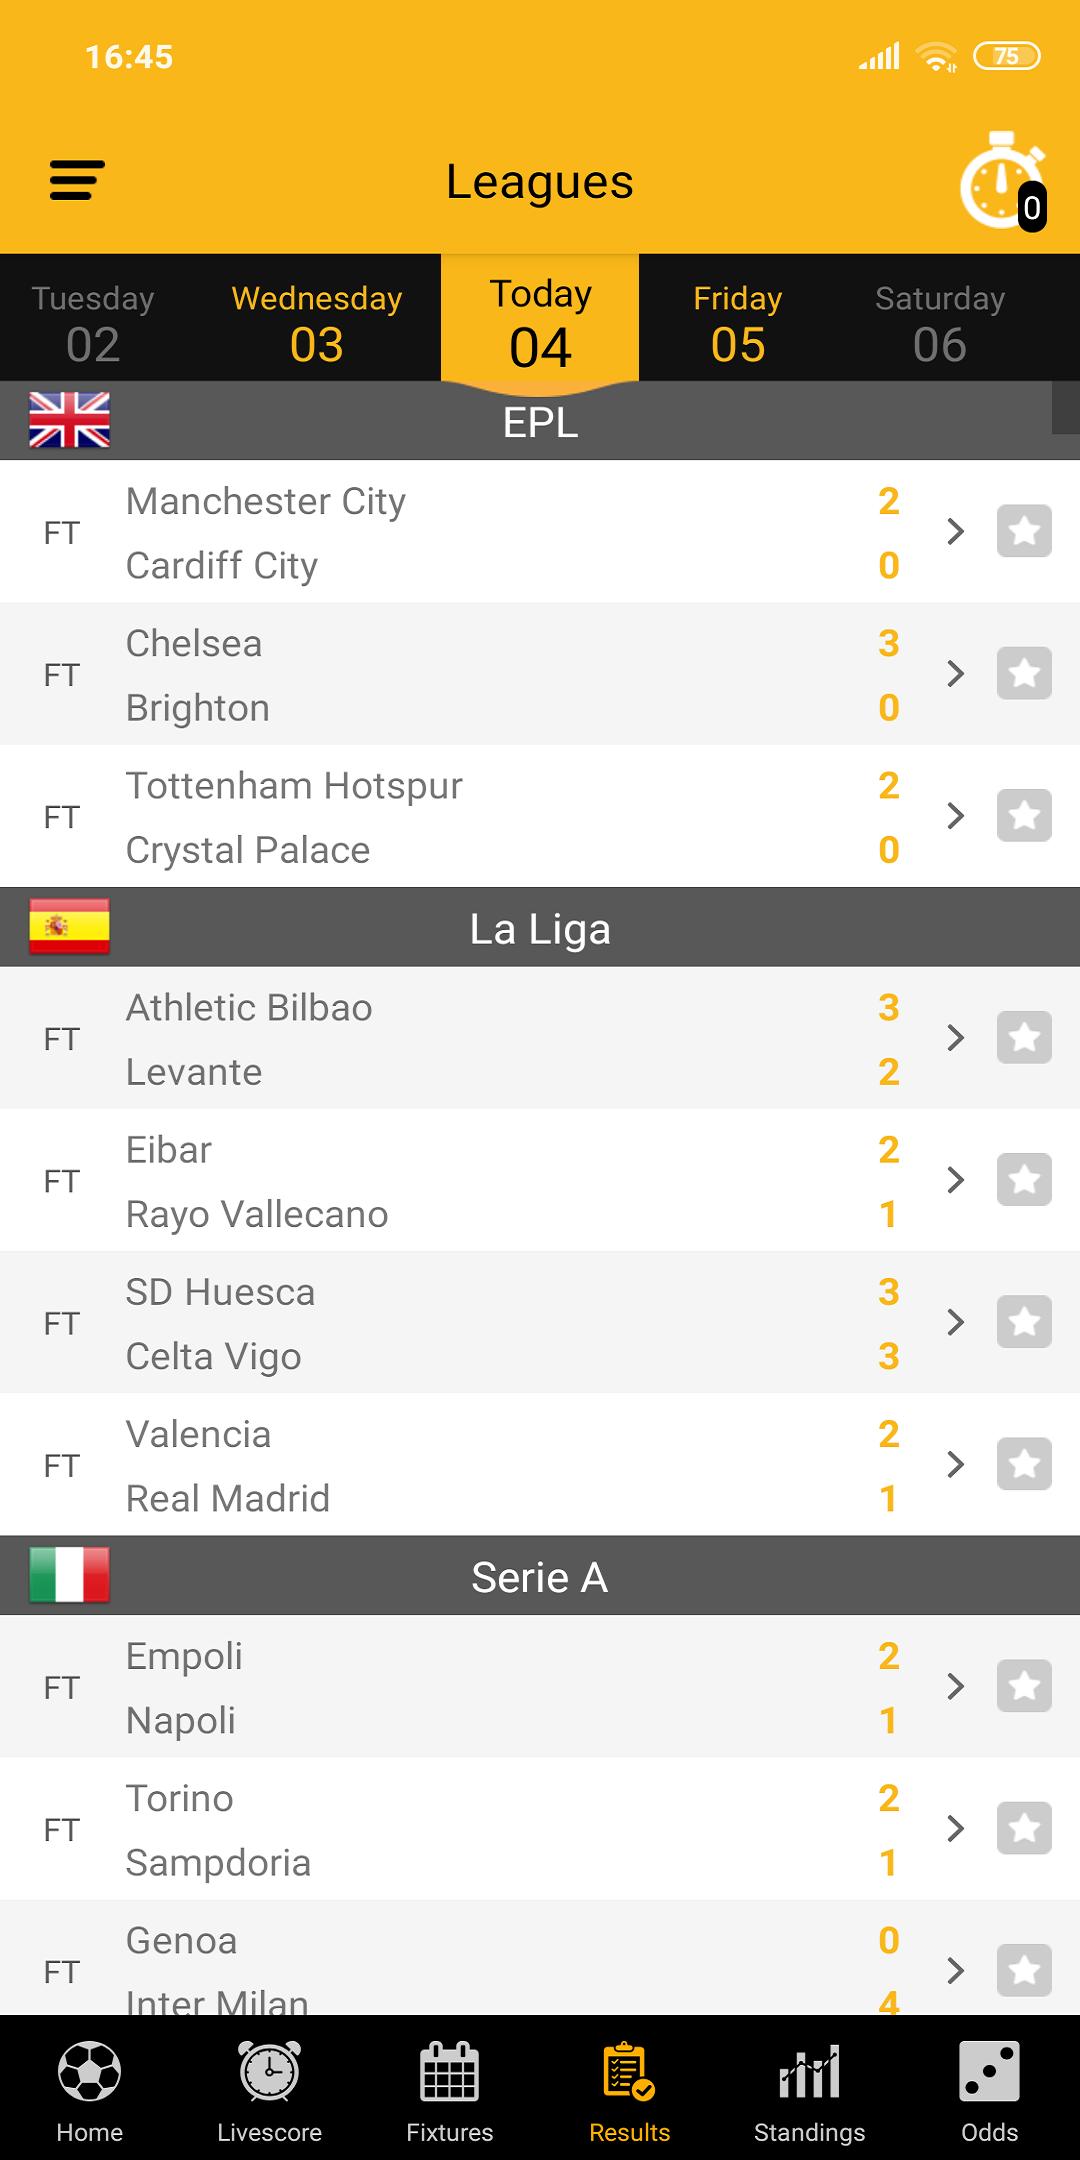Click the Spain flag thumbnail
Image resolution: width=1080 pixels, height=2160 pixels.
pyautogui.click(x=70, y=926)
